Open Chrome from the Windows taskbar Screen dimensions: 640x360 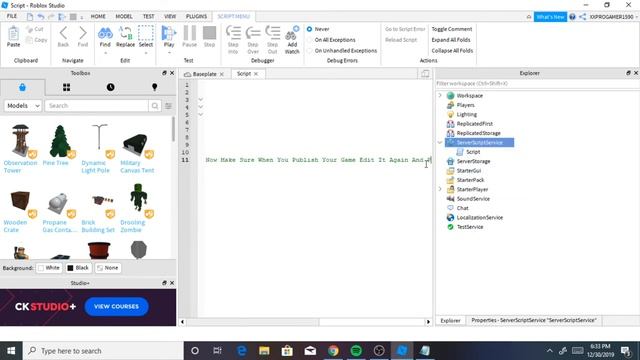pos(333,351)
